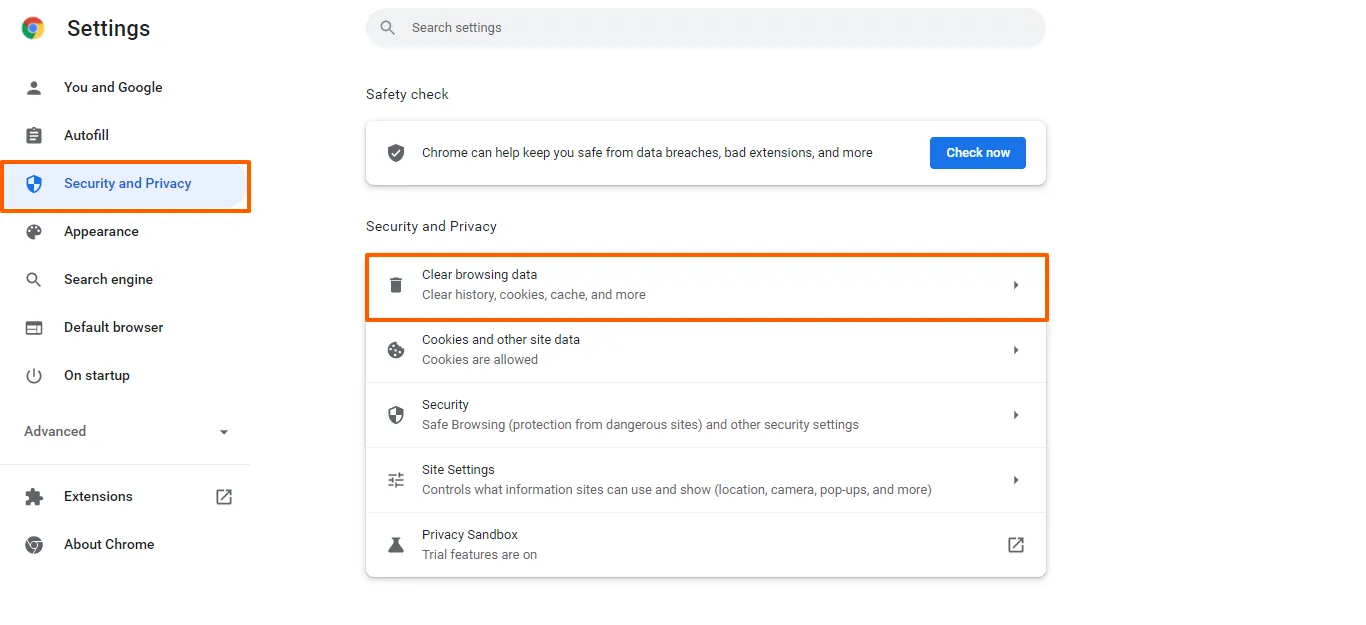Expand the Advanced section arrow
Screen dimensions: 1366x625
(x=224, y=433)
